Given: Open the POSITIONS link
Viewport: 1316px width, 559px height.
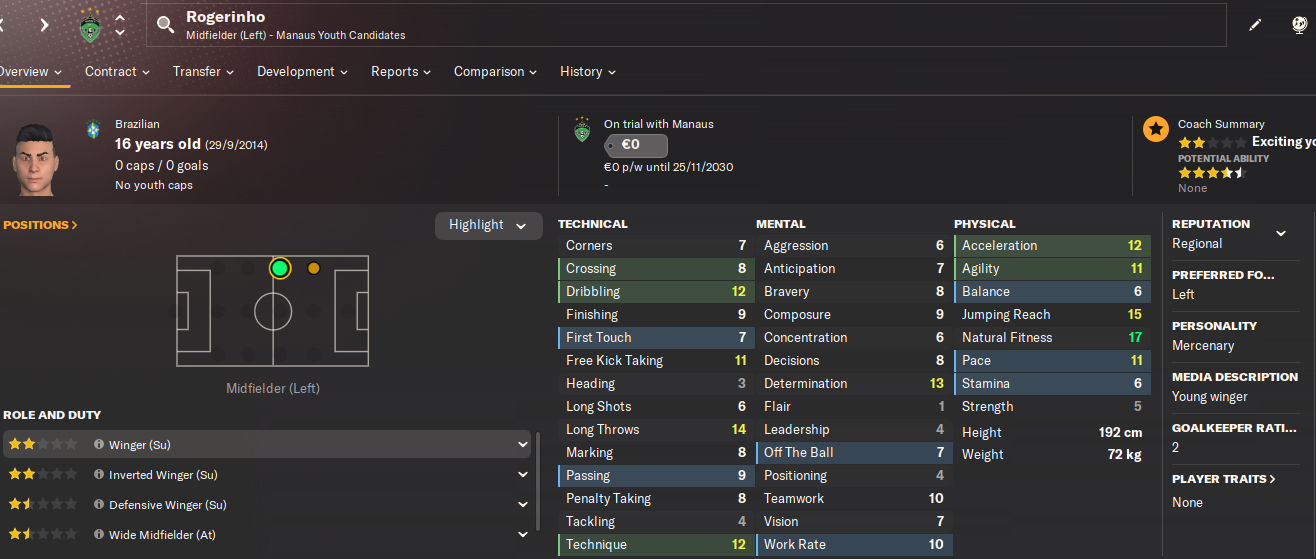Looking at the screenshot, I should pos(41,225).
